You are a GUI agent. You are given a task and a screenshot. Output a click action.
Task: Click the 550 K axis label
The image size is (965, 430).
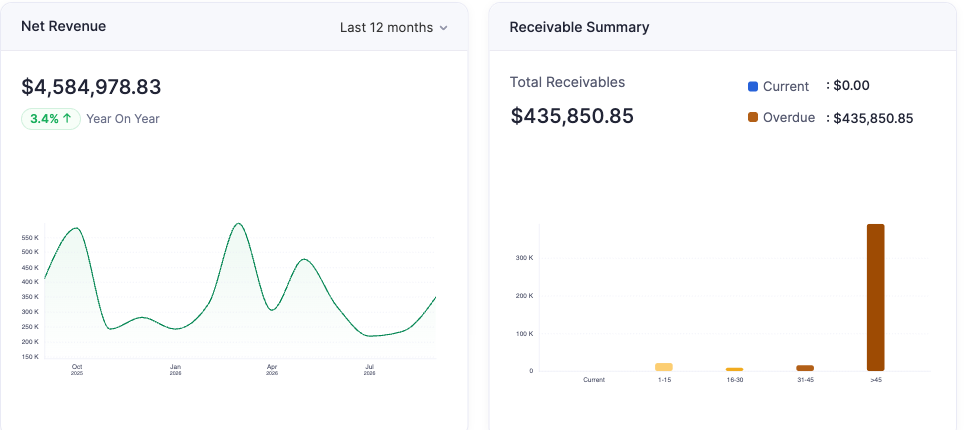(x=30, y=237)
